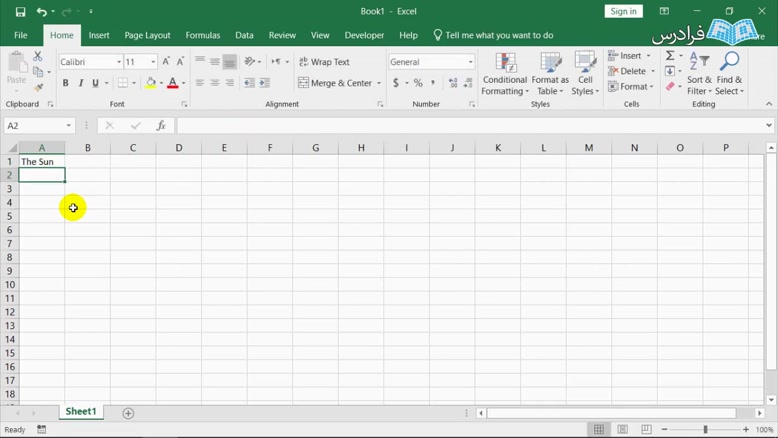Screen dimensions: 778x438
Task: Toggle Italic formatting
Action: point(81,83)
